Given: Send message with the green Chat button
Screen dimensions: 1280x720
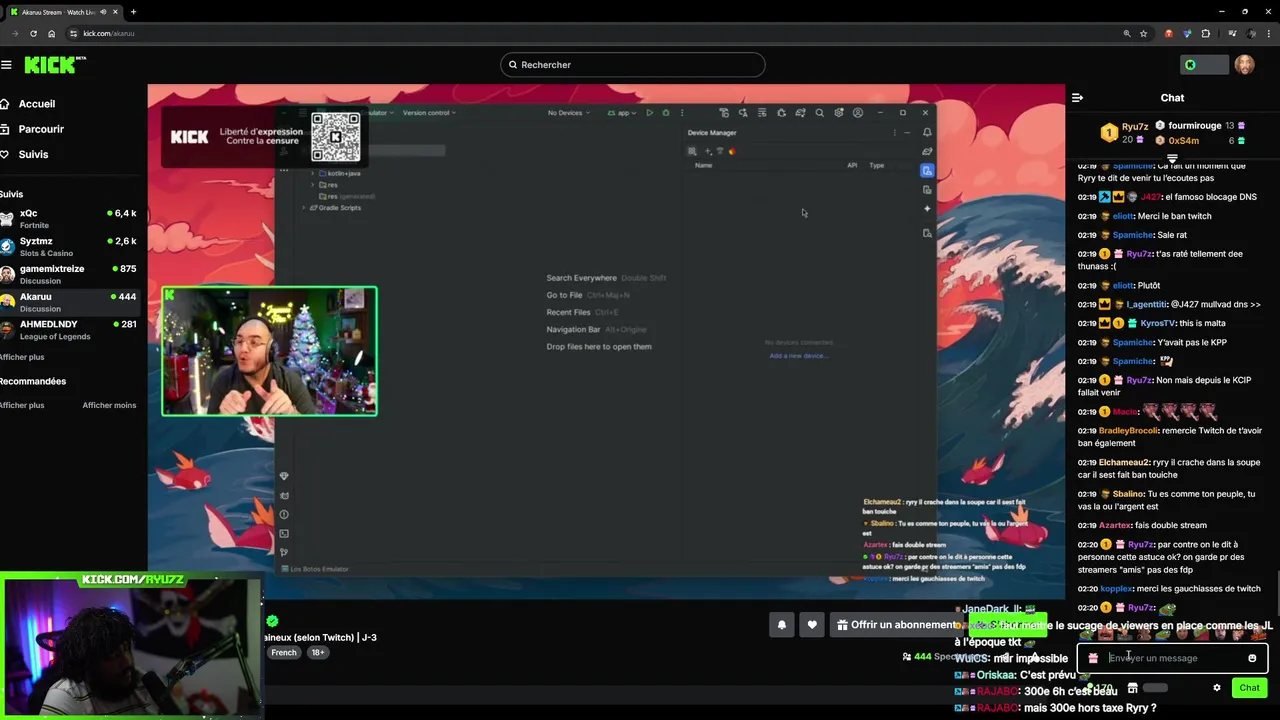Looking at the screenshot, I should pos(1249,688).
